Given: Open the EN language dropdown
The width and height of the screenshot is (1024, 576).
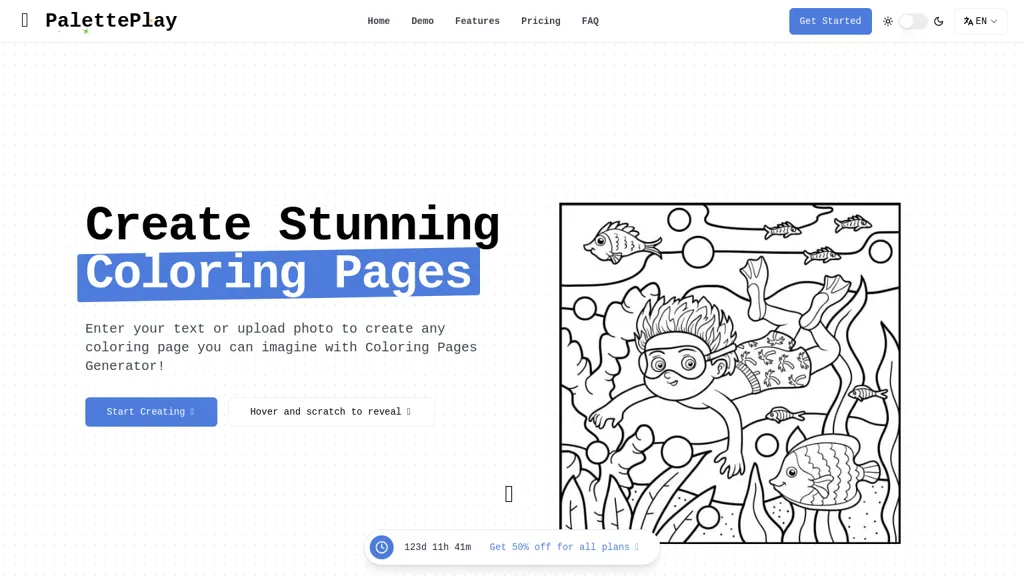Looking at the screenshot, I should (981, 21).
